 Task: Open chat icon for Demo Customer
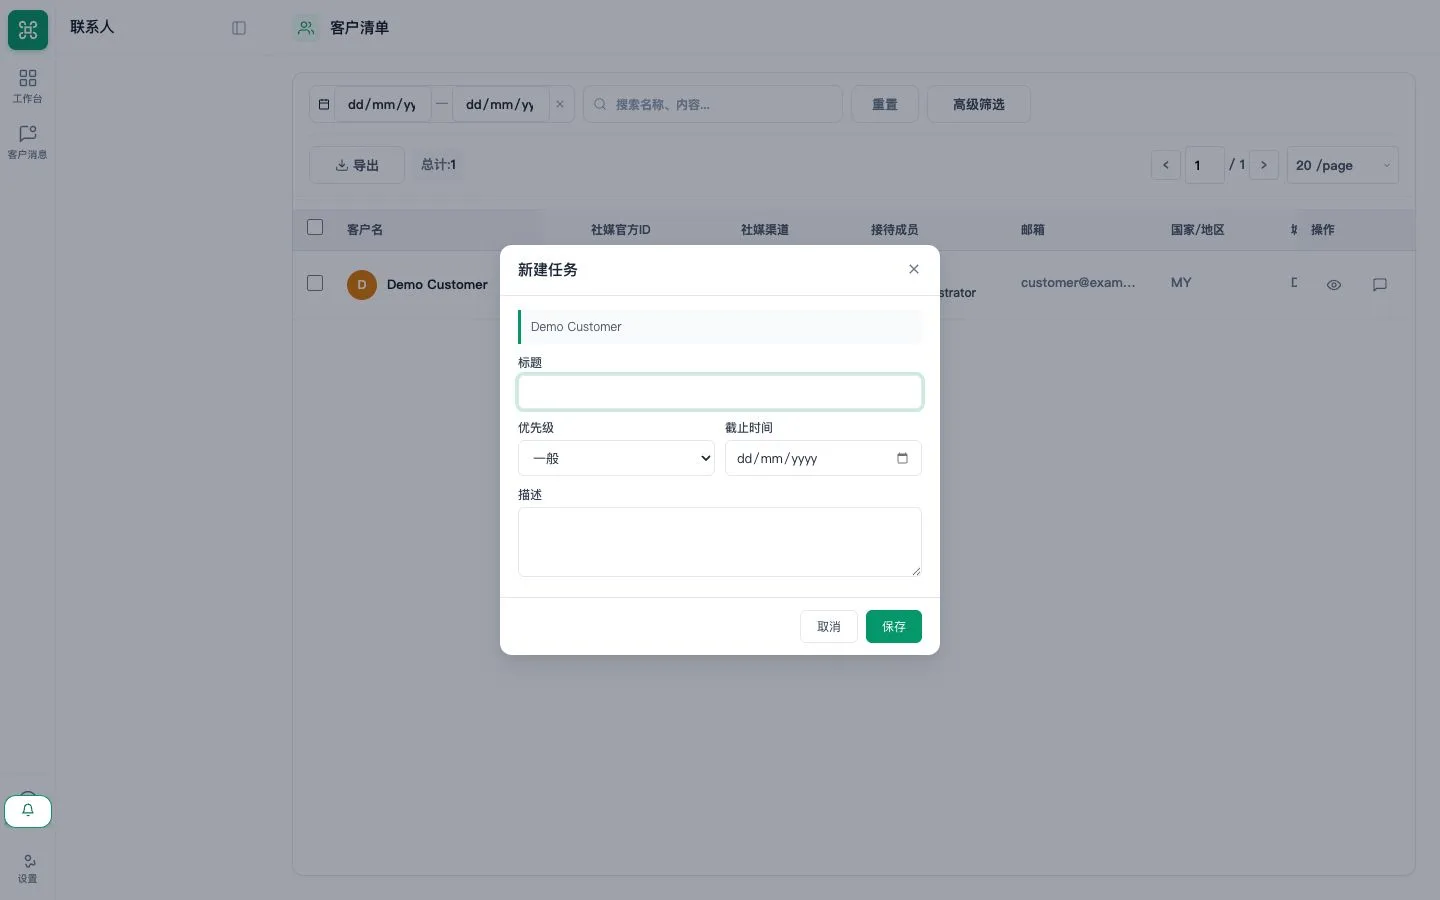click(x=1380, y=285)
